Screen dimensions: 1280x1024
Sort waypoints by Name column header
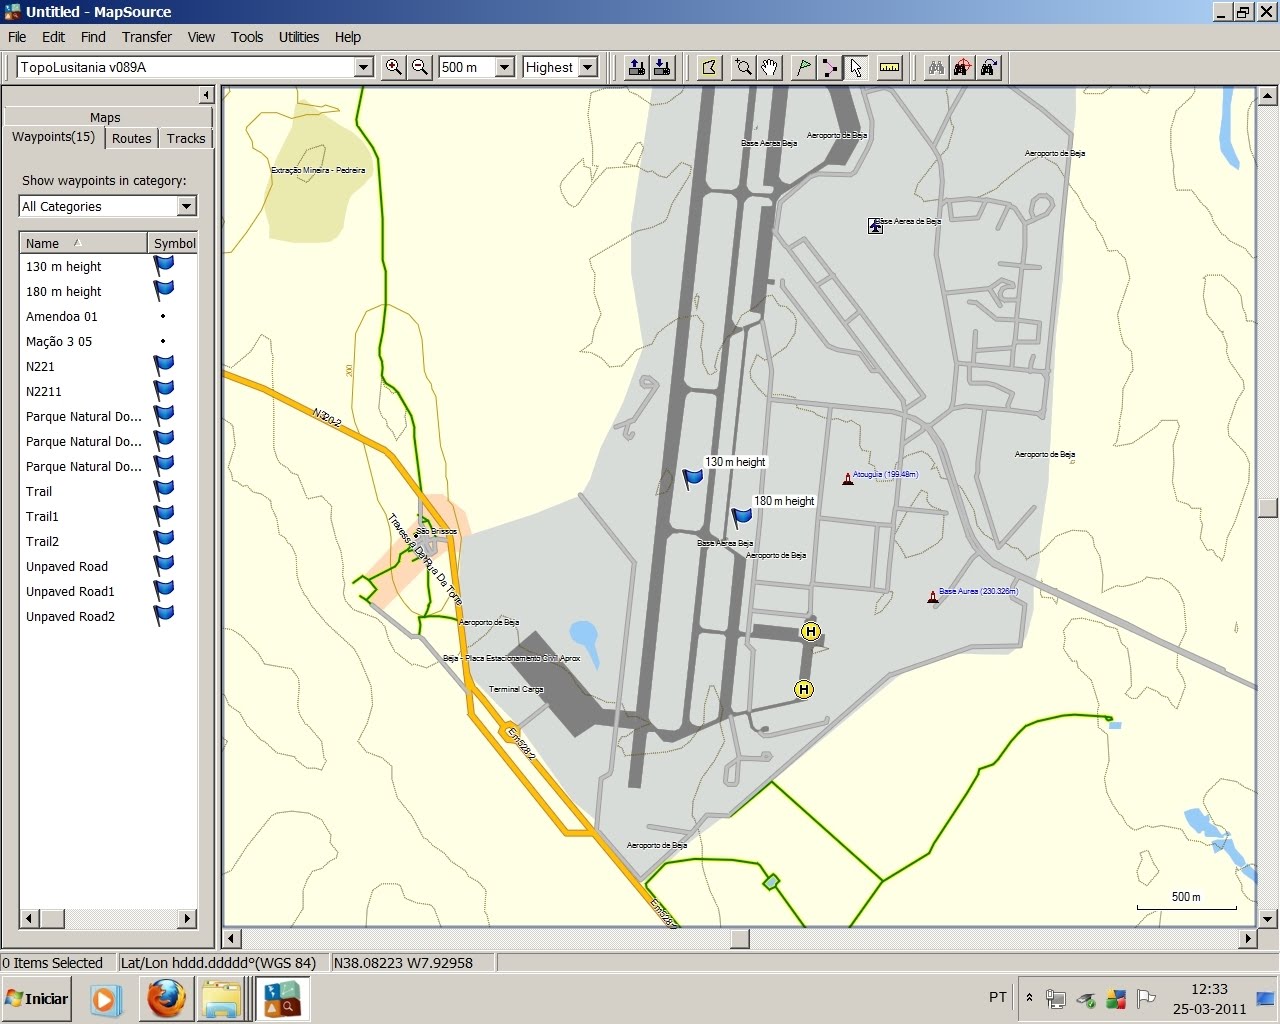pyautogui.click(x=84, y=243)
